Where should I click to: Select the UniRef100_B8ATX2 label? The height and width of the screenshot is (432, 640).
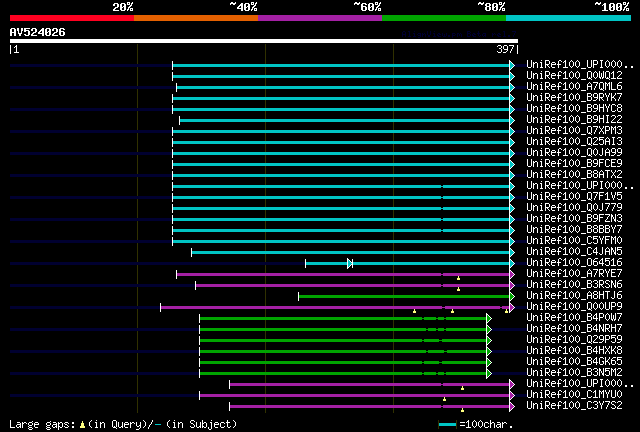click(x=574, y=174)
